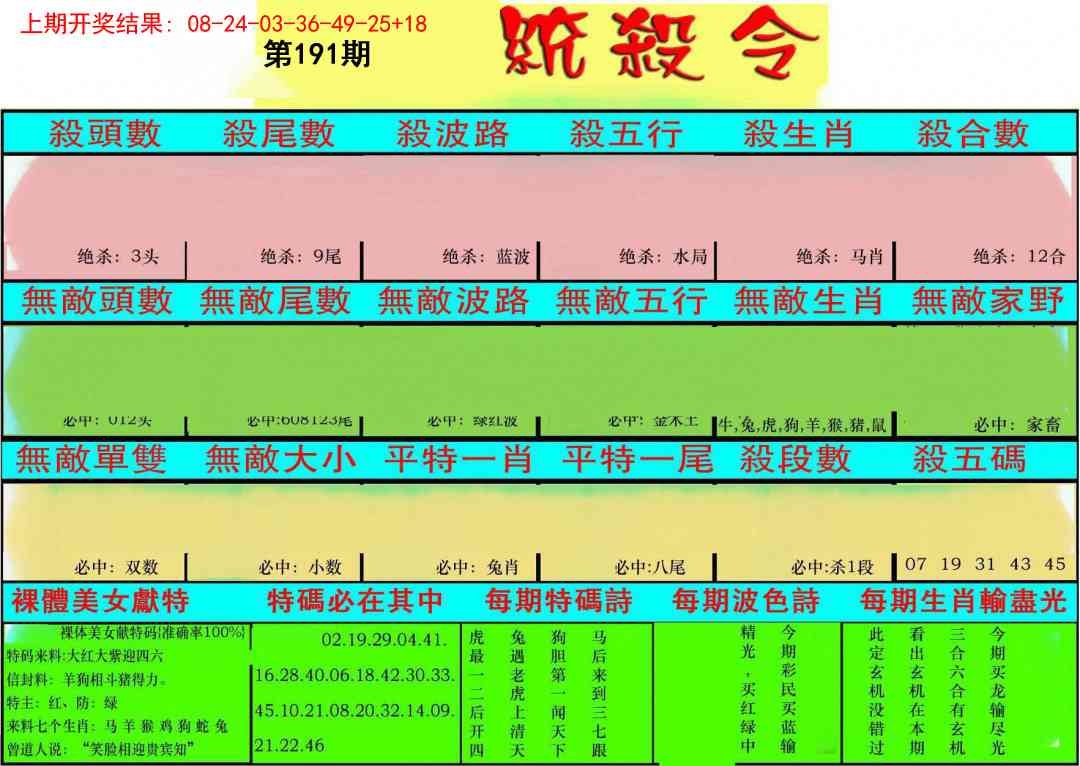1080x766 pixels.
Task: Click the 特码来料:大红大紫迎四六 line
Action: coord(85,656)
